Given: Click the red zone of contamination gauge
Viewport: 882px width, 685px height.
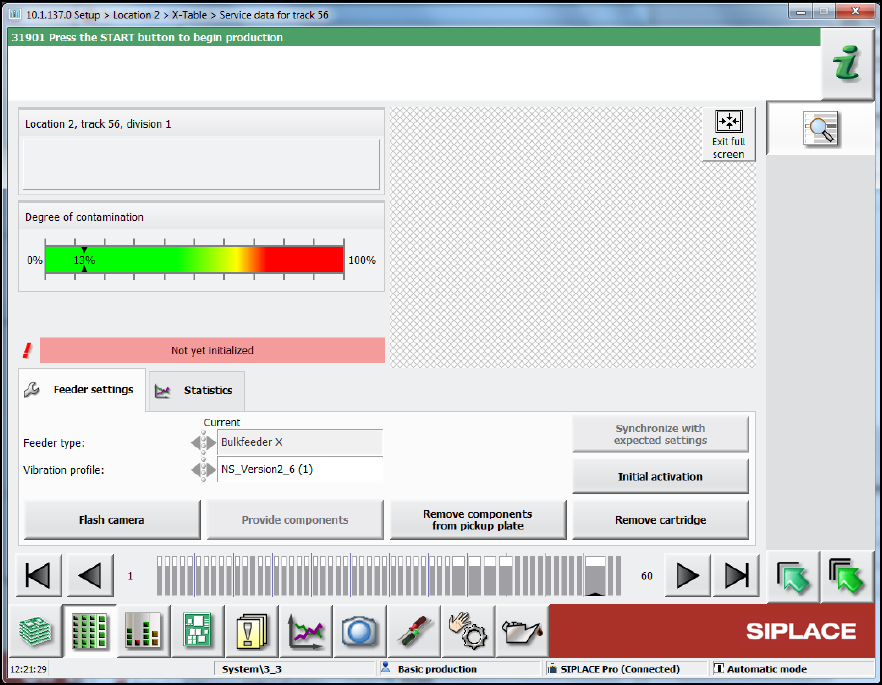Looking at the screenshot, I should pos(304,260).
